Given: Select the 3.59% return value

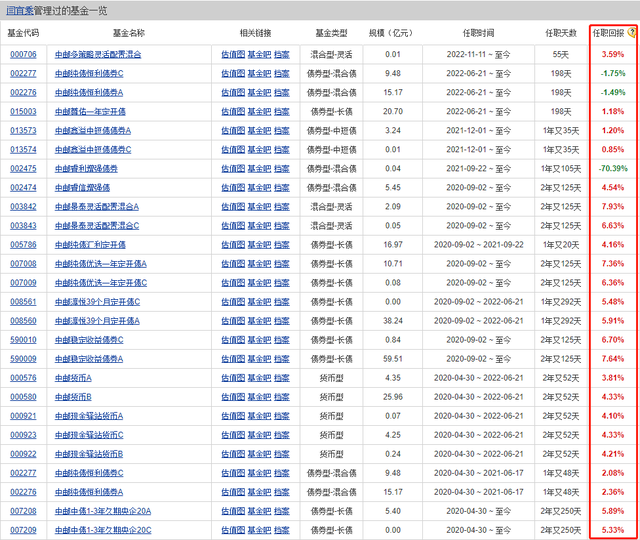Looking at the screenshot, I should click(x=613, y=54).
